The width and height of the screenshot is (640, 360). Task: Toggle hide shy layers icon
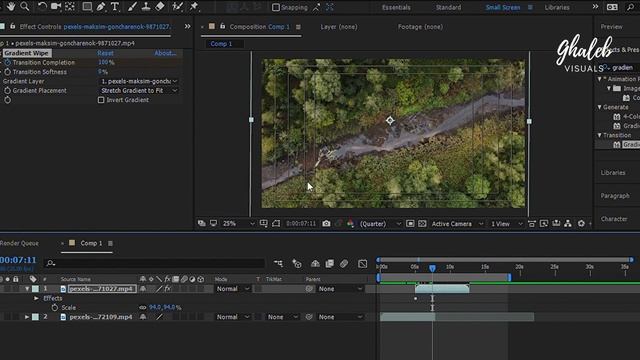coord(315,264)
